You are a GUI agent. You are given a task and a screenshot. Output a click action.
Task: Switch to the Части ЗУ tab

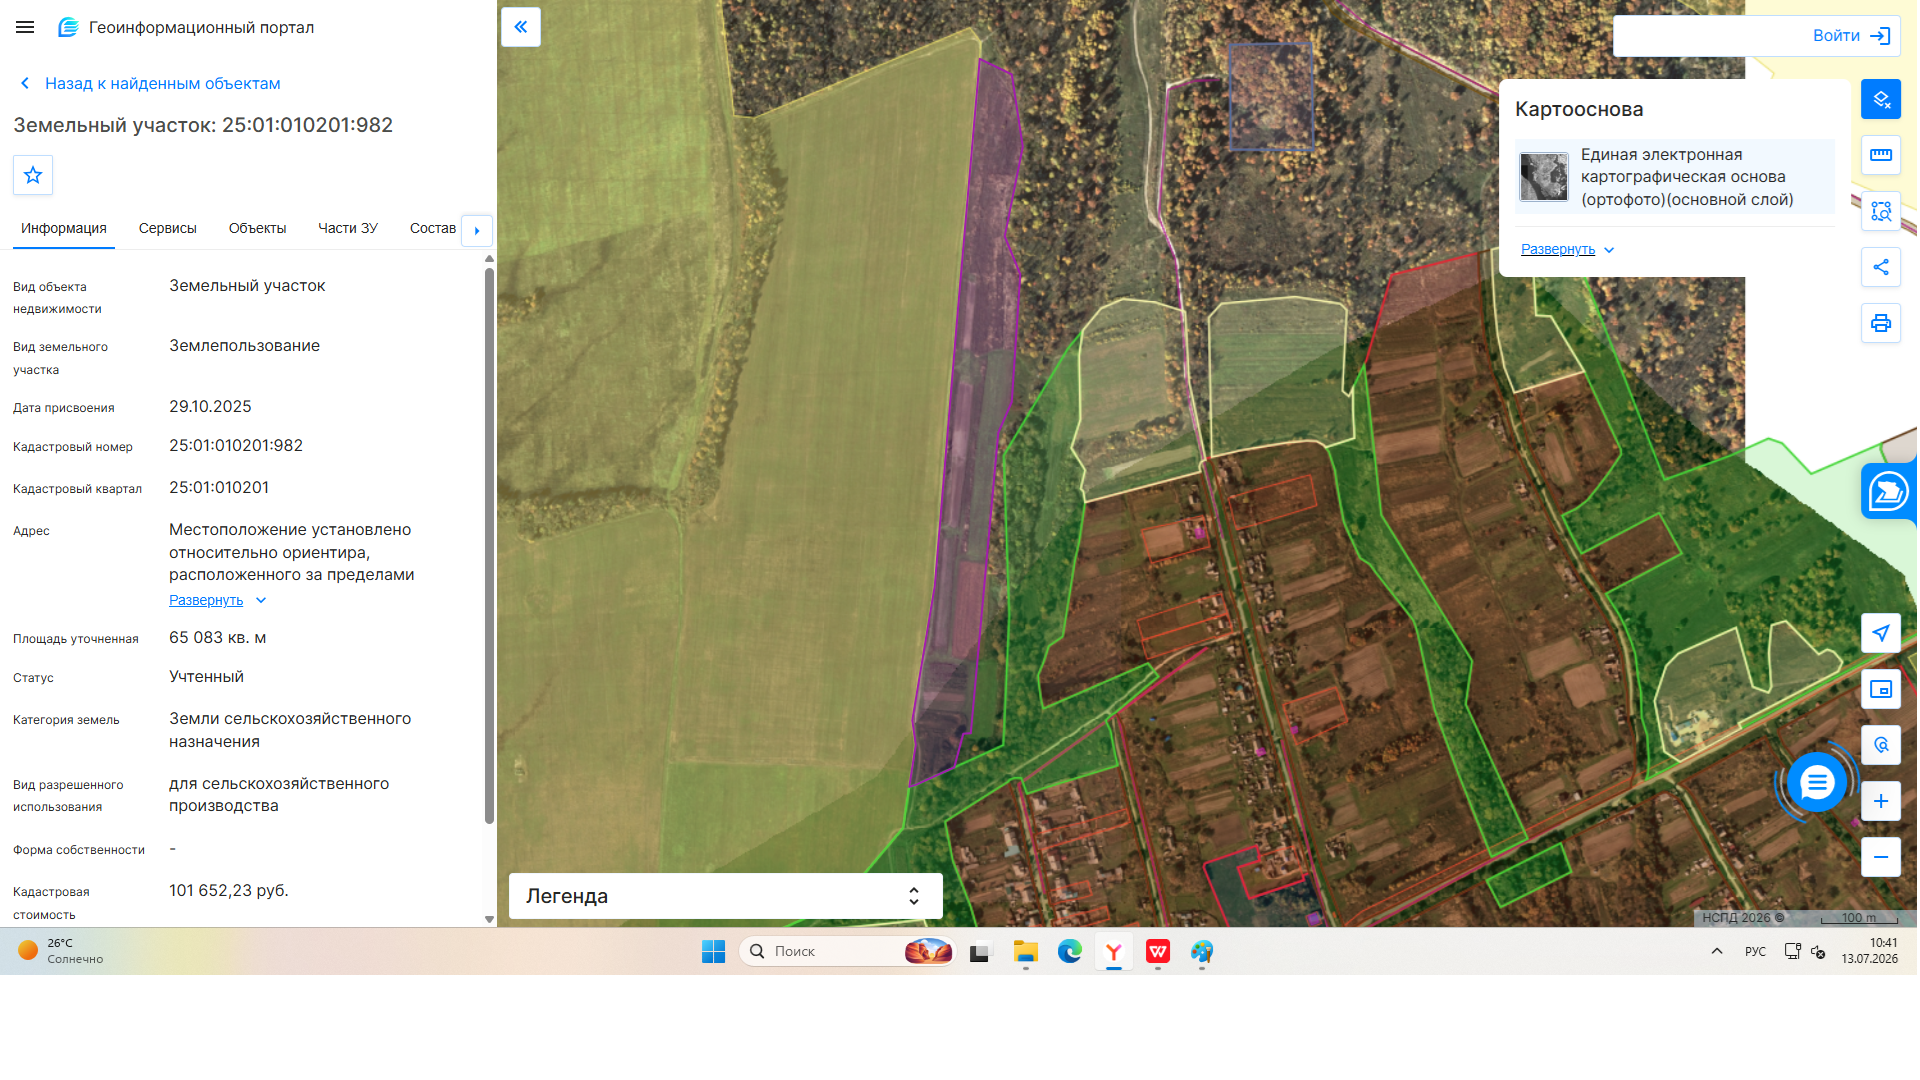348,228
